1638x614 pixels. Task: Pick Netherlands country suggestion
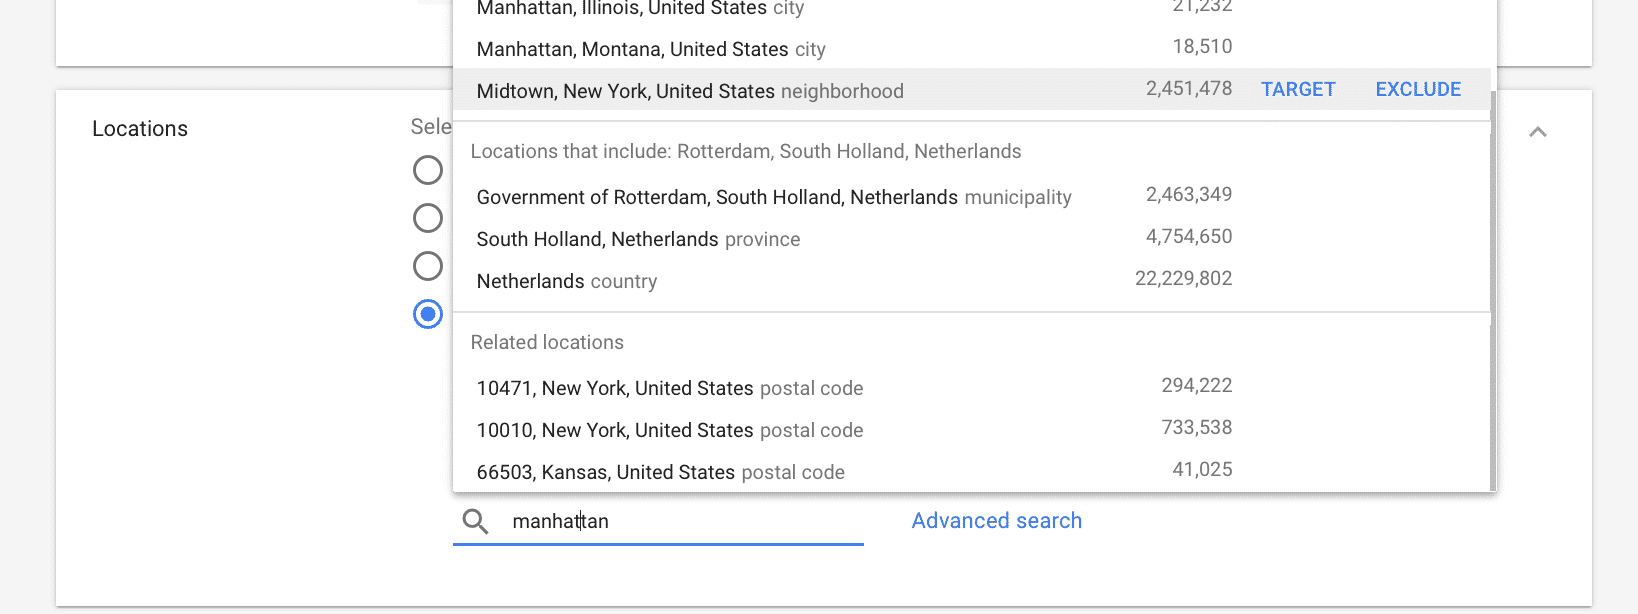pyautogui.click(x=972, y=280)
